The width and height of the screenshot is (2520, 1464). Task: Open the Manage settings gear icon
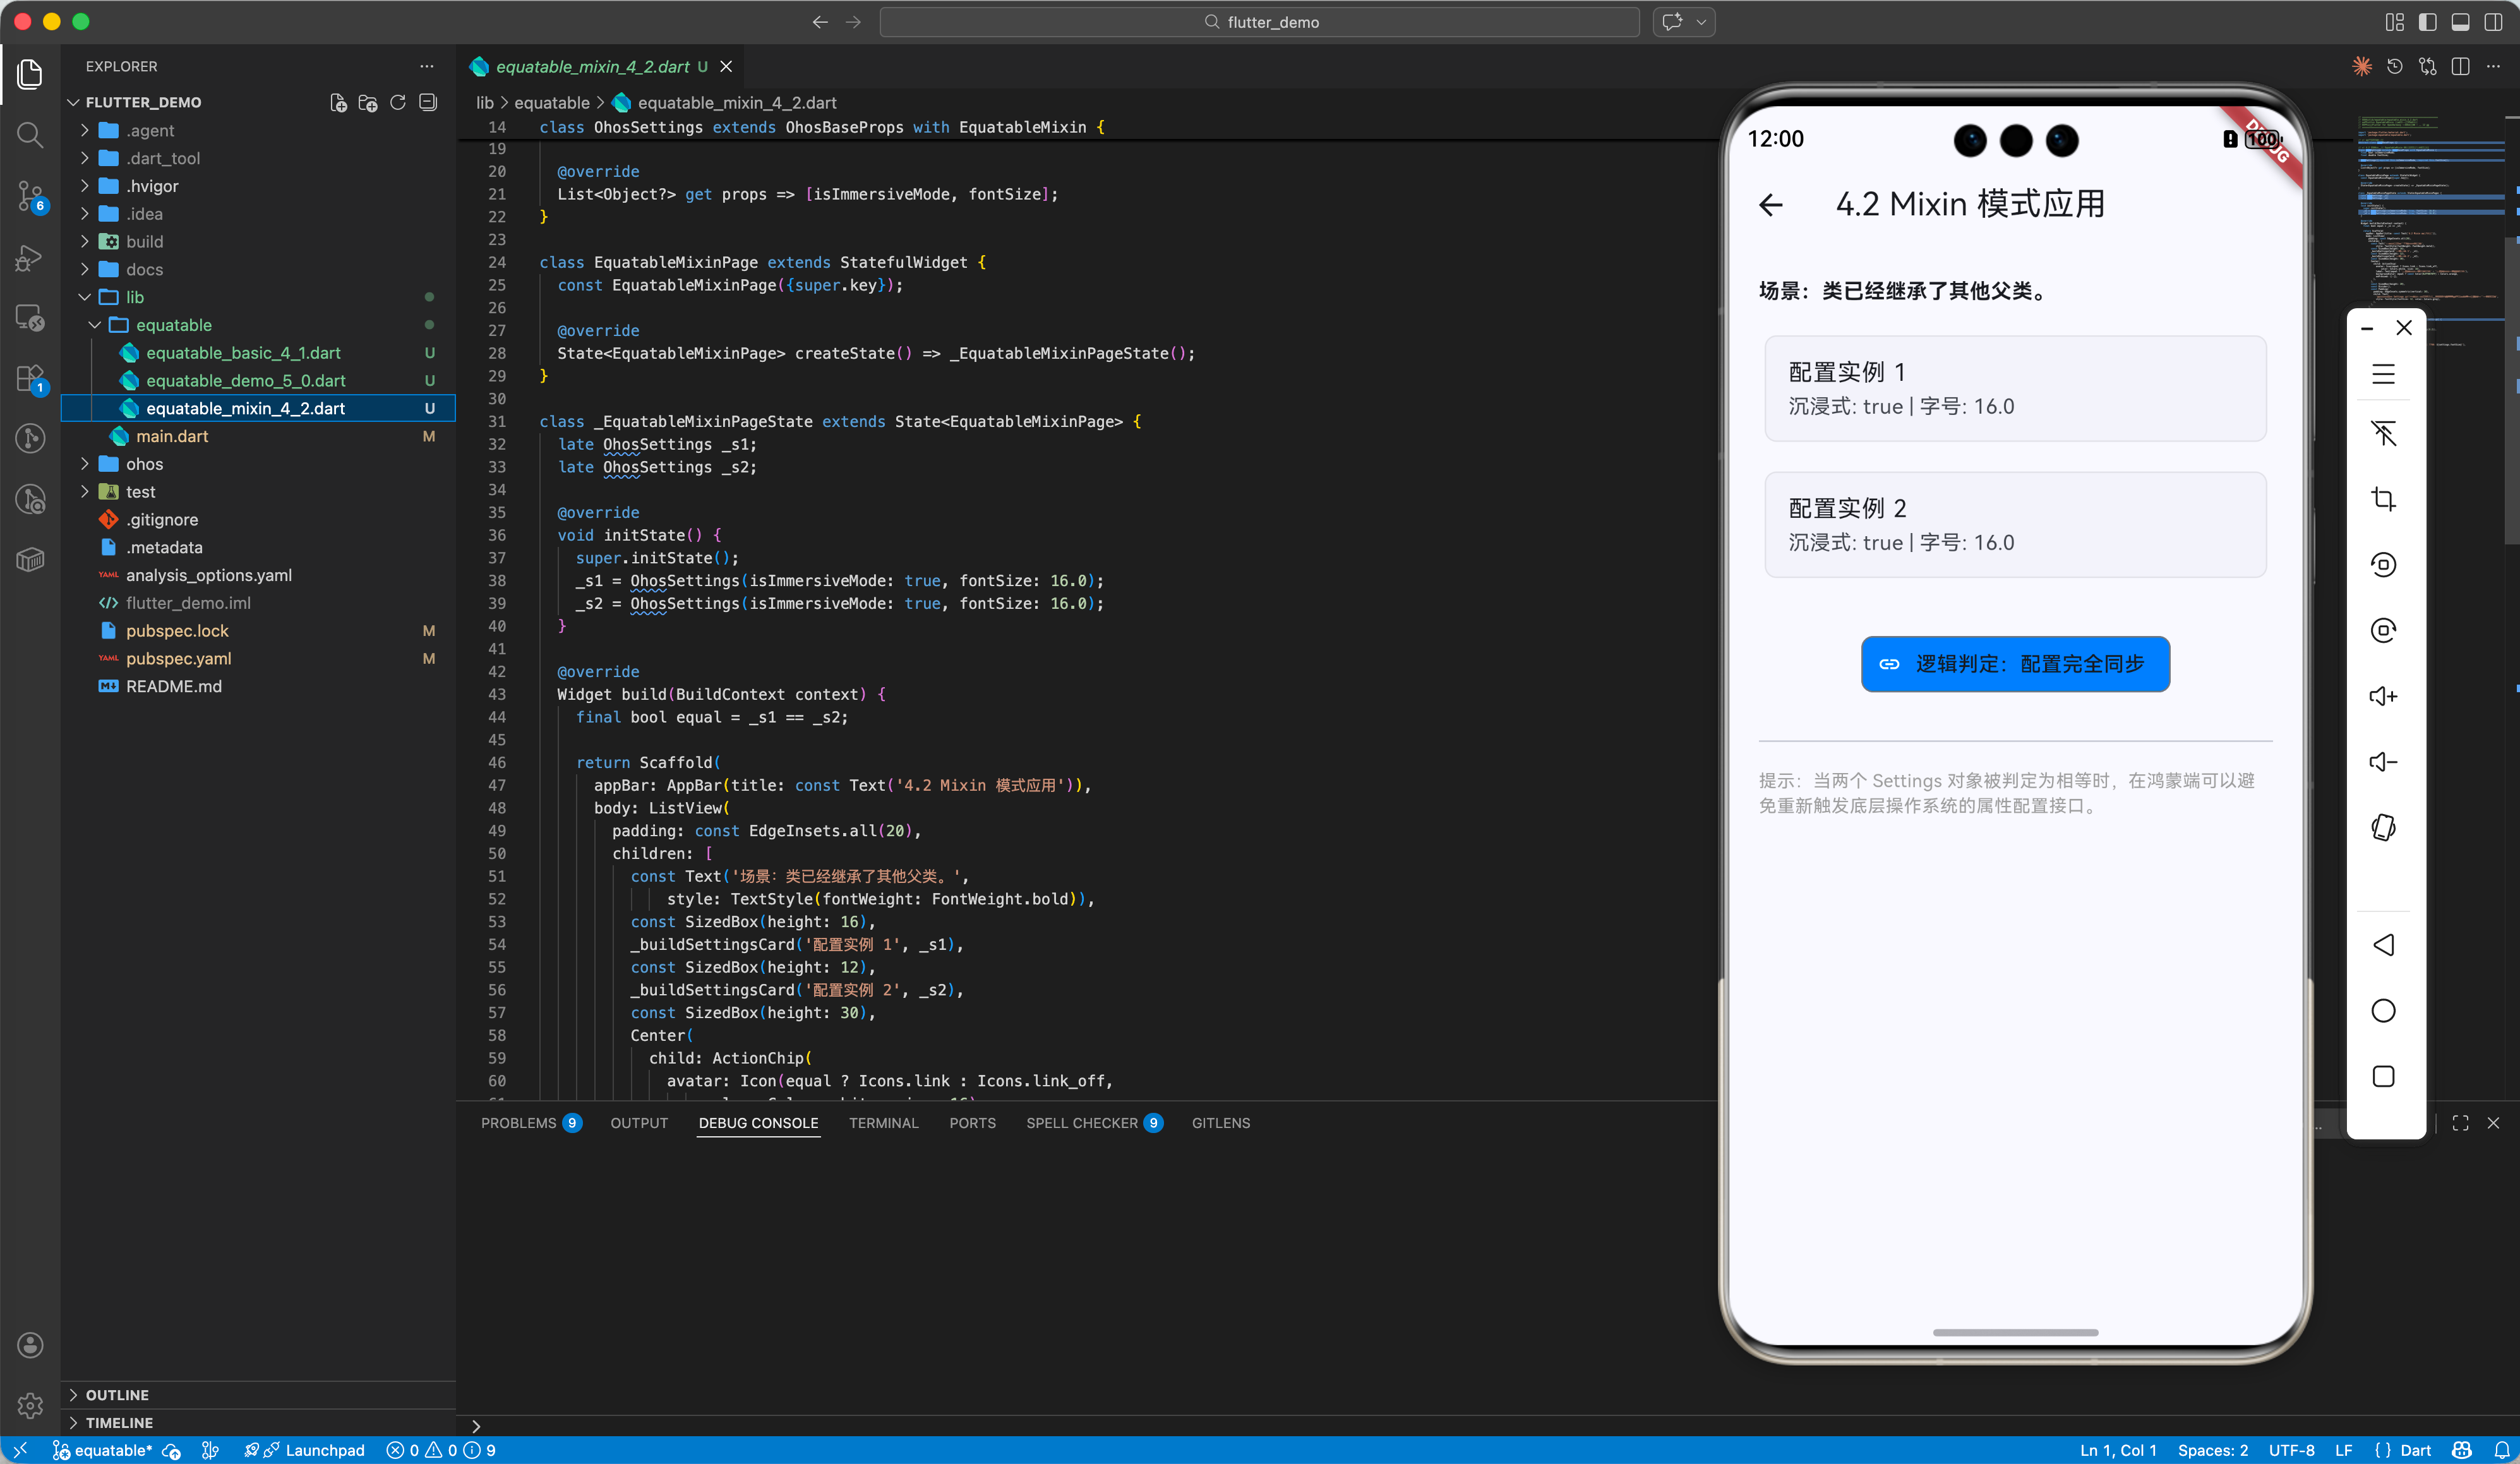[30, 1405]
